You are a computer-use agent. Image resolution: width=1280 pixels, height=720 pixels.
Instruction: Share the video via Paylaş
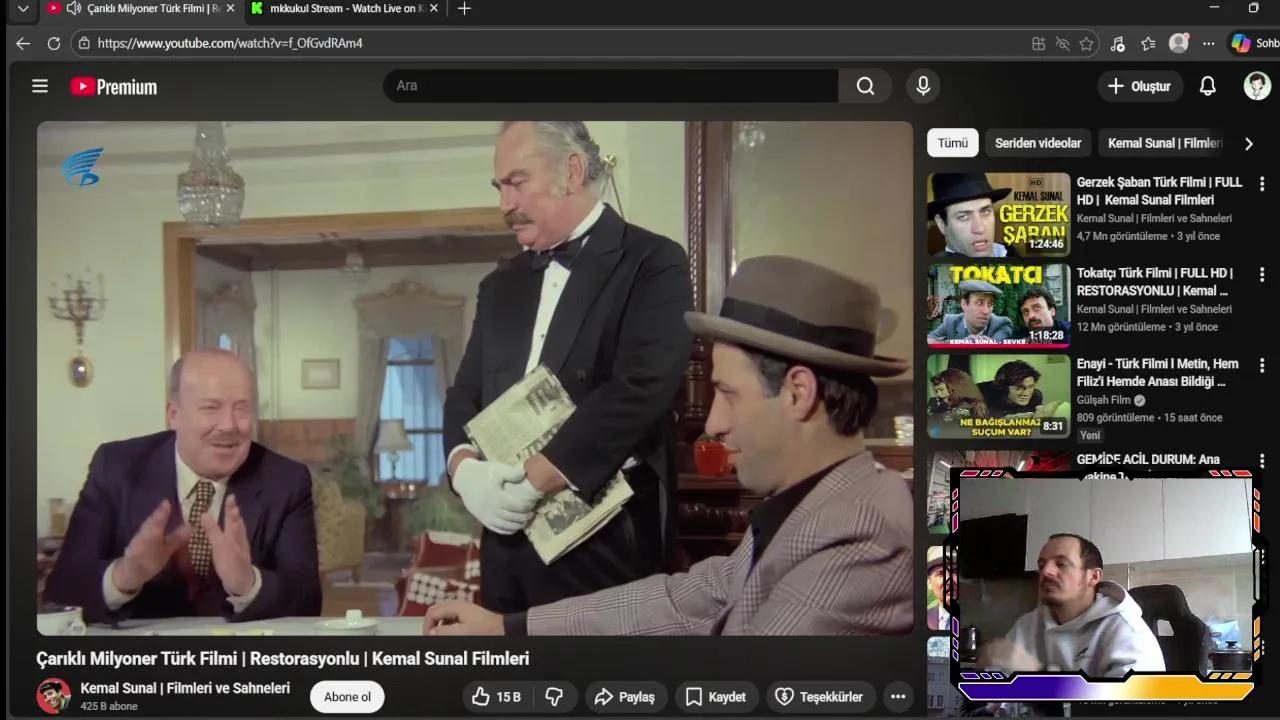point(624,697)
